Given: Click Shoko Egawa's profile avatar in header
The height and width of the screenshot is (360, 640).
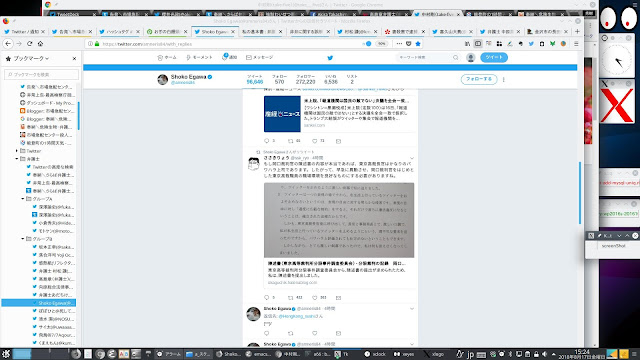Looking at the screenshot, I should (x=162, y=79).
